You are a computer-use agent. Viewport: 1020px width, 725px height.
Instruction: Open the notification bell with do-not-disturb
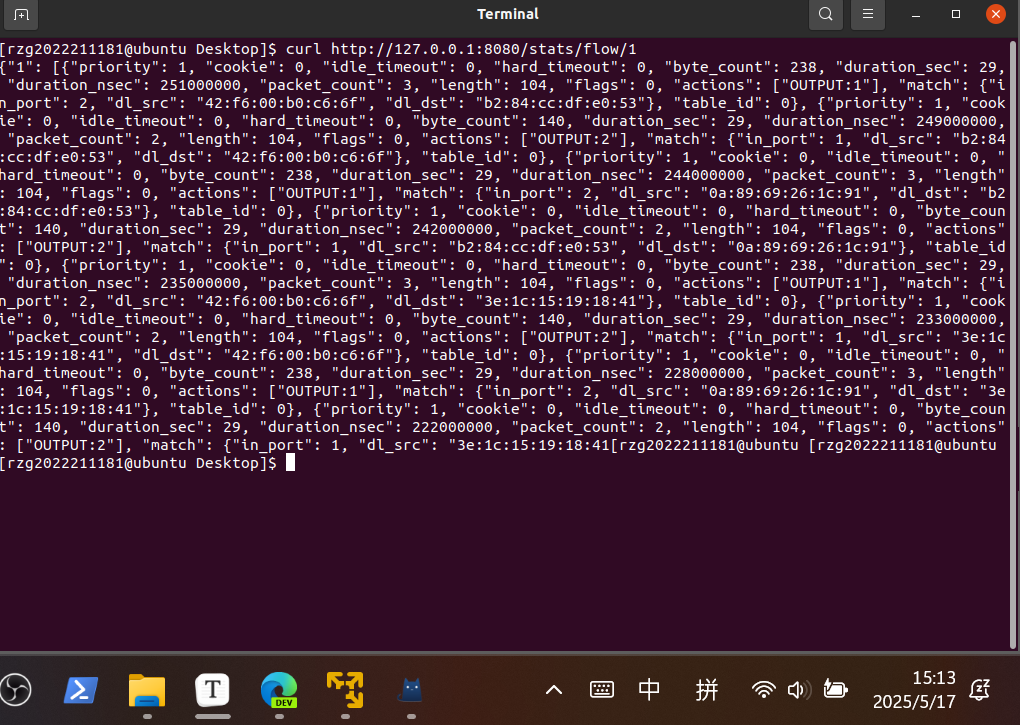click(x=981, y=689)
